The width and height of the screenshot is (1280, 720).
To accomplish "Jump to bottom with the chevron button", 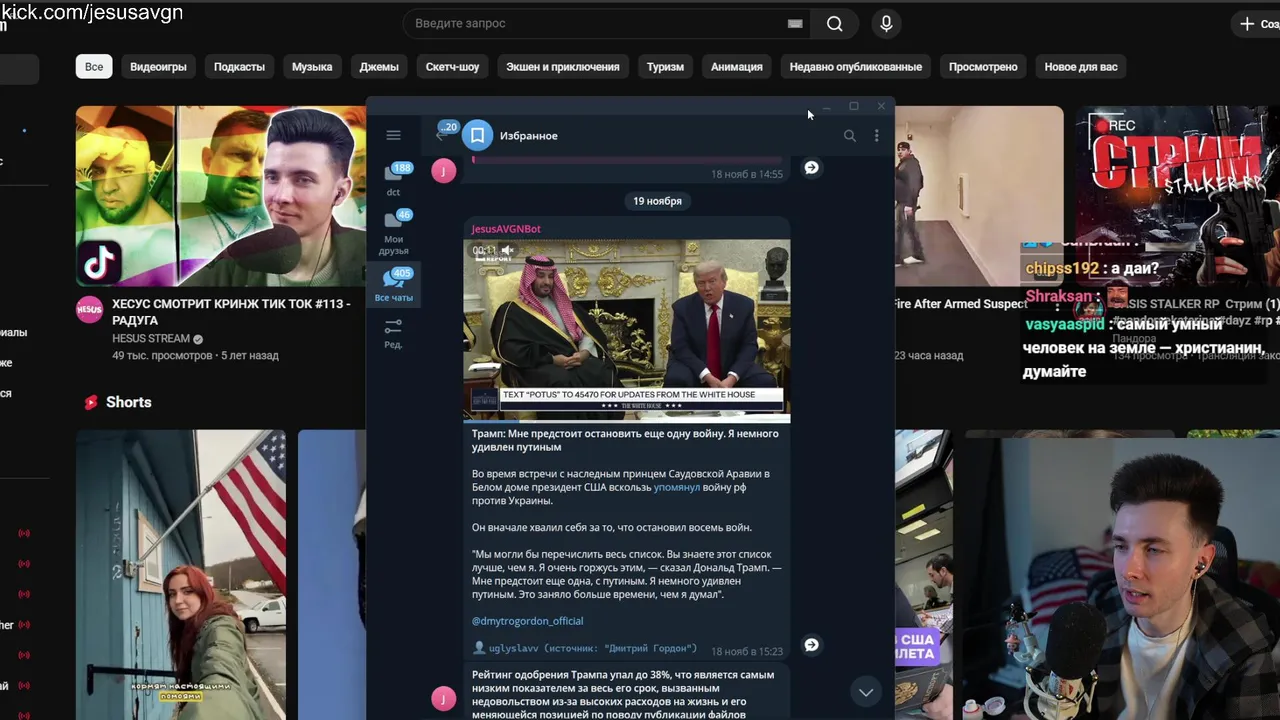I will click(866, 692).
